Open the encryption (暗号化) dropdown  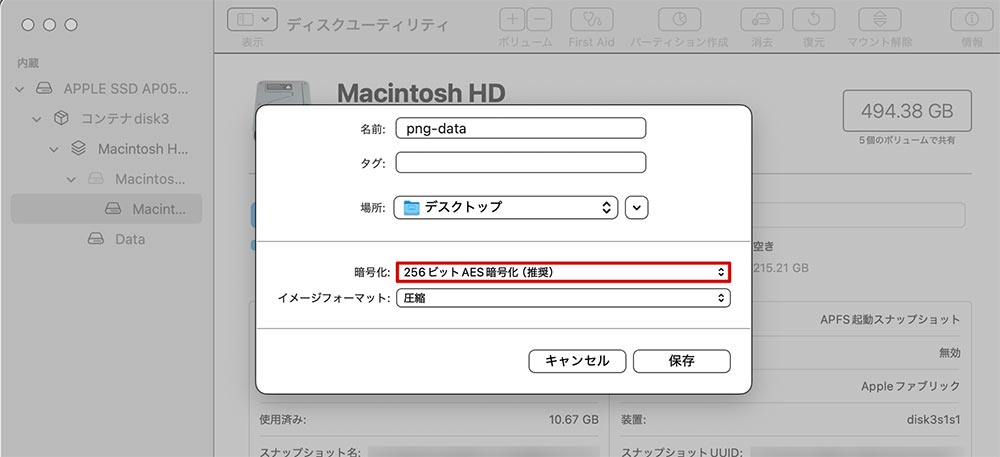[x=563, y=271]
